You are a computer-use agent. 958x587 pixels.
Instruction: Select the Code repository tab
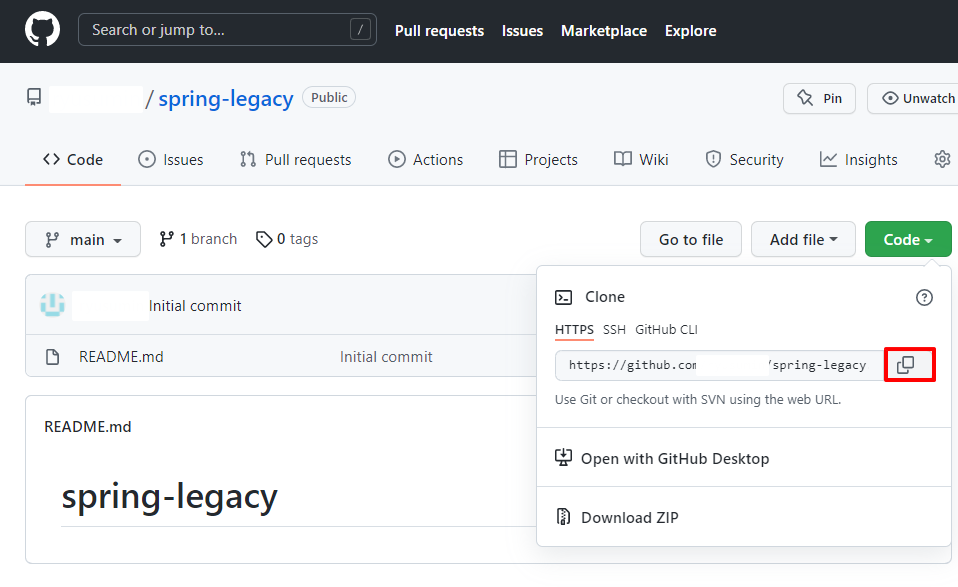(x=73, y=159)
